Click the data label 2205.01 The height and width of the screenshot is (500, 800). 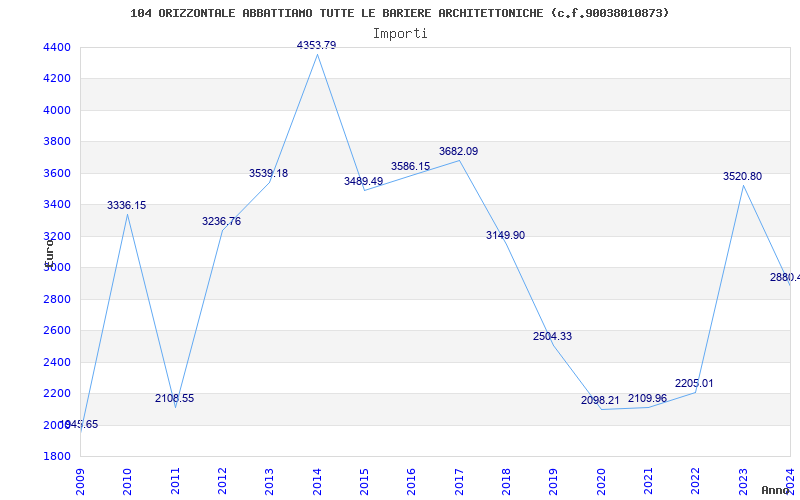(x=694, y=383)
